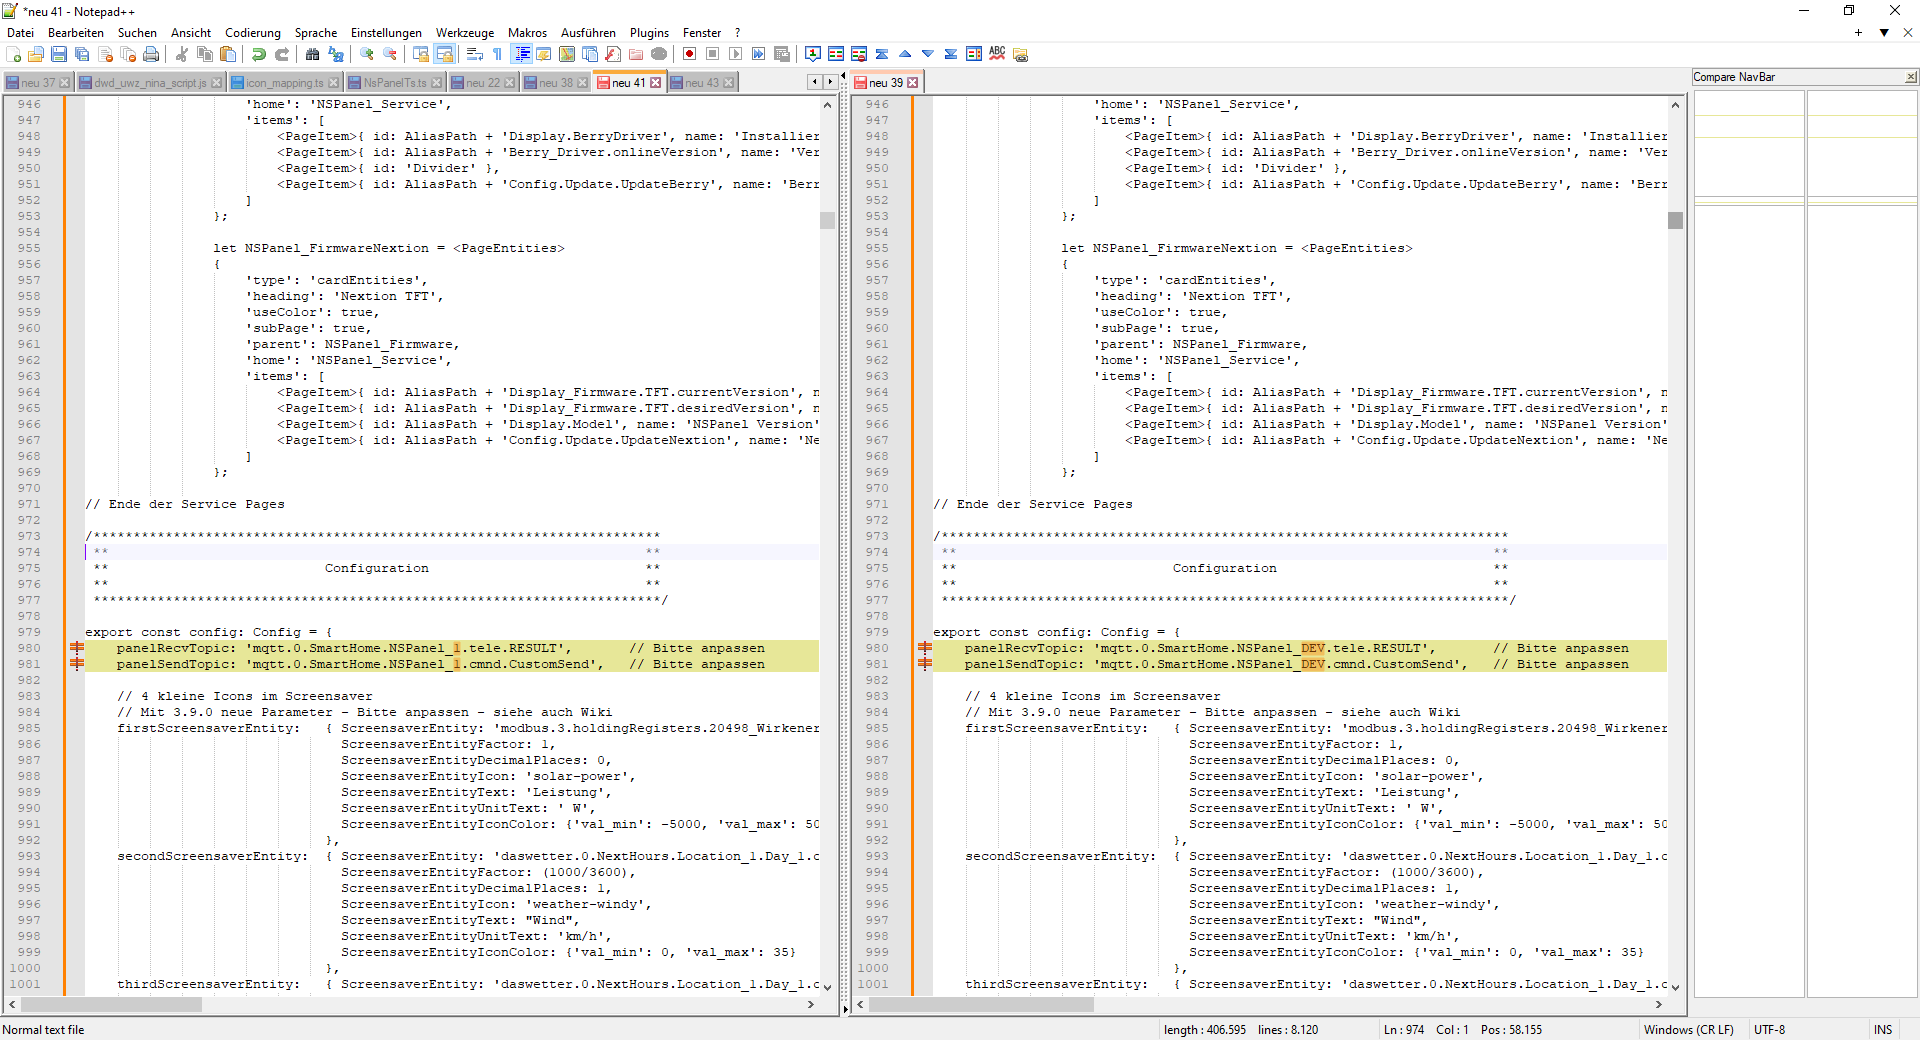
Task: Create a new file with the New toolbar icon
Action: coord(14,54)
